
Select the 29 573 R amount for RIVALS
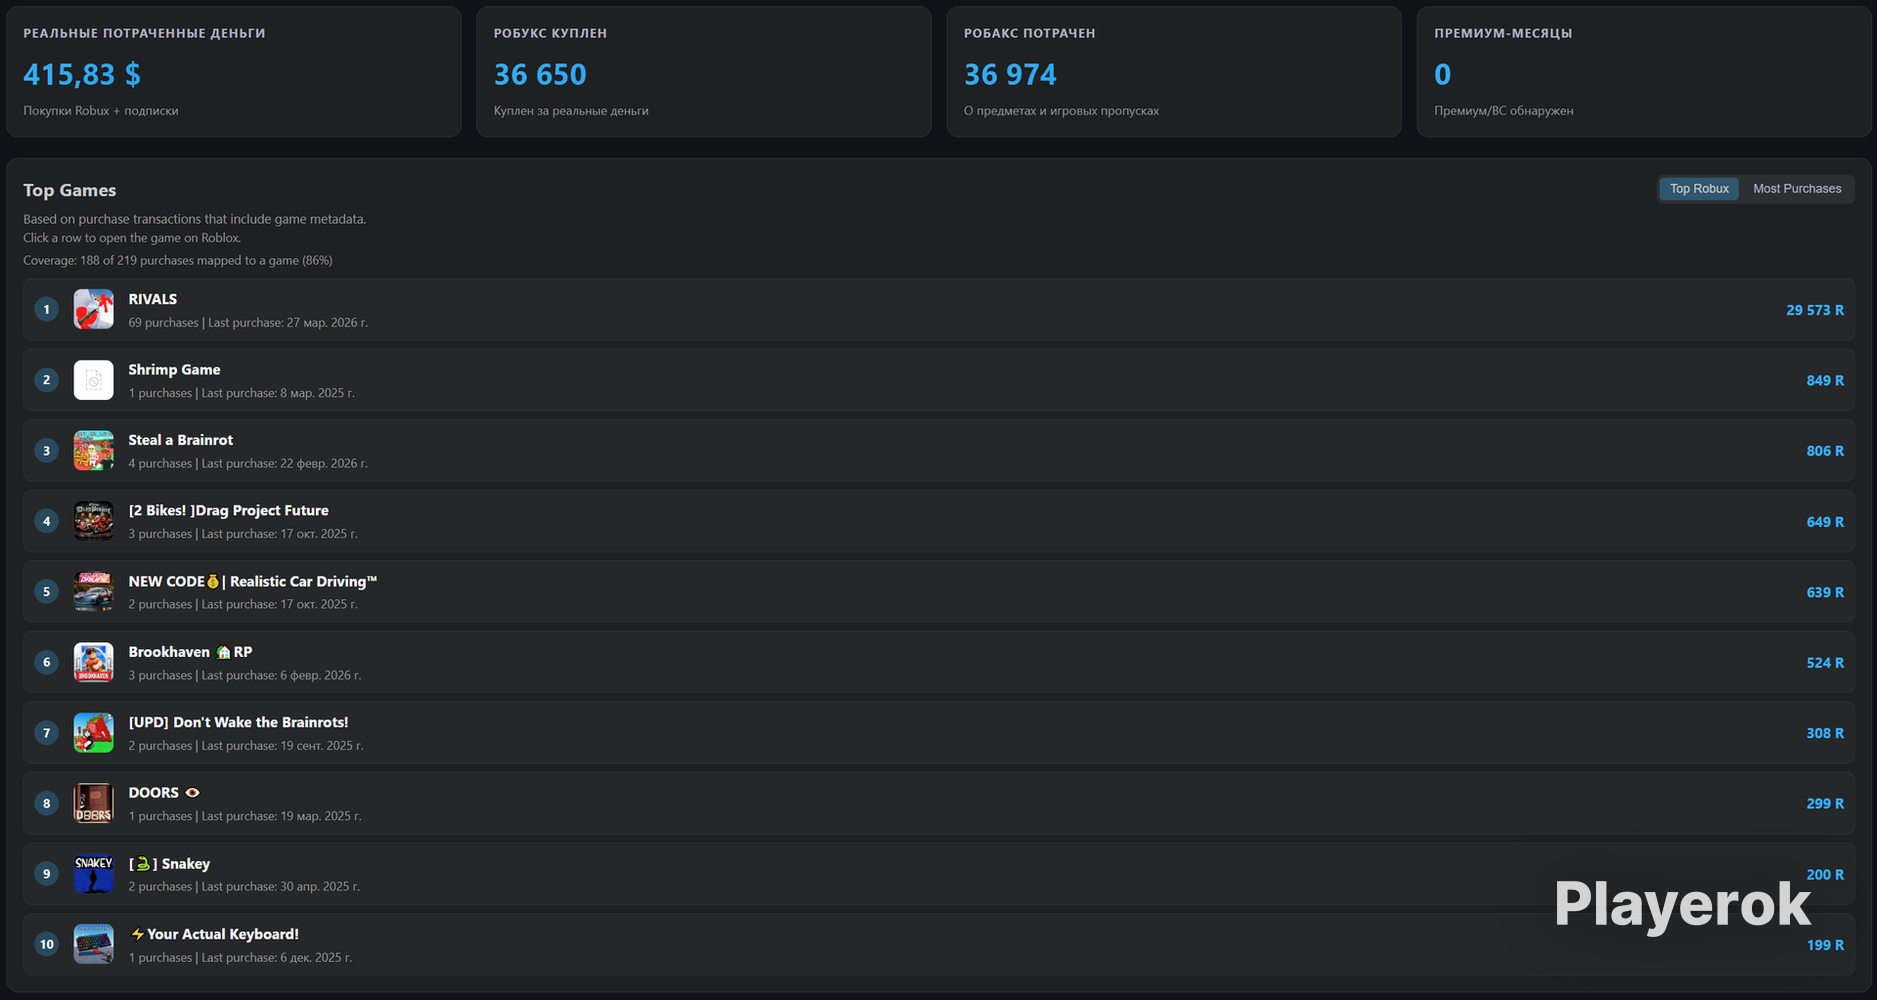click(x=1815, y=310)
